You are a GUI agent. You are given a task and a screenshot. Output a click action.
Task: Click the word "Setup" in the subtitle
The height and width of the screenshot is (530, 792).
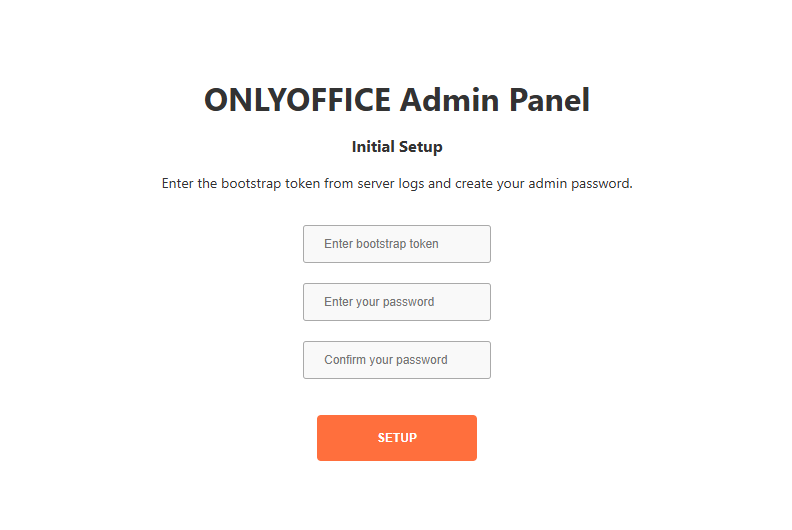tap(421, 147)
